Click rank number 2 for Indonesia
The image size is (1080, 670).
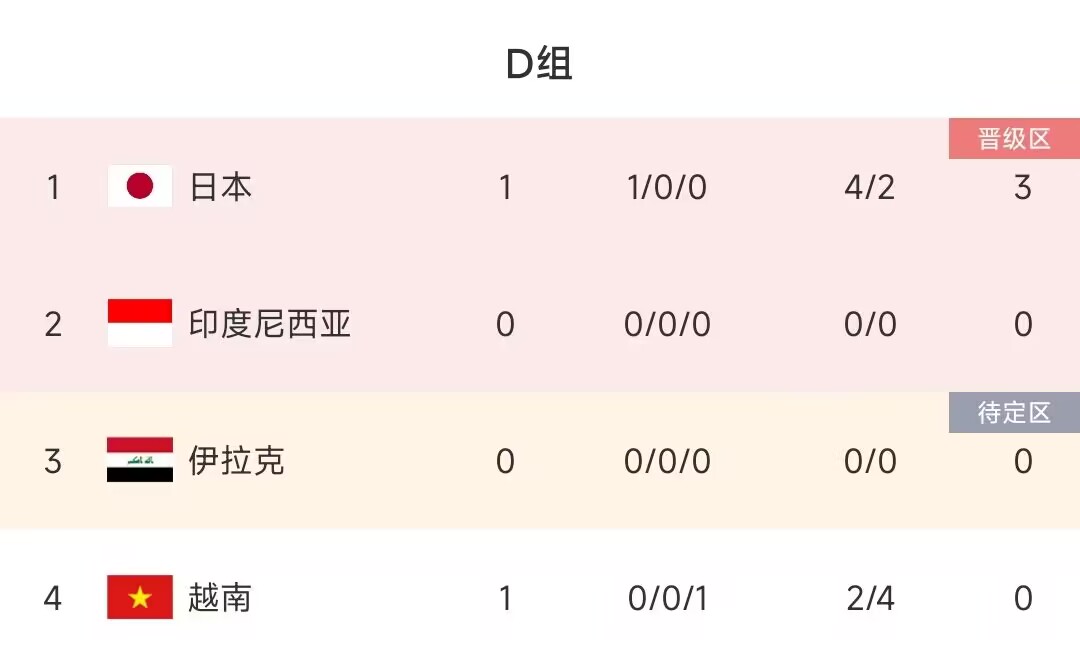[x=53, y=324]
